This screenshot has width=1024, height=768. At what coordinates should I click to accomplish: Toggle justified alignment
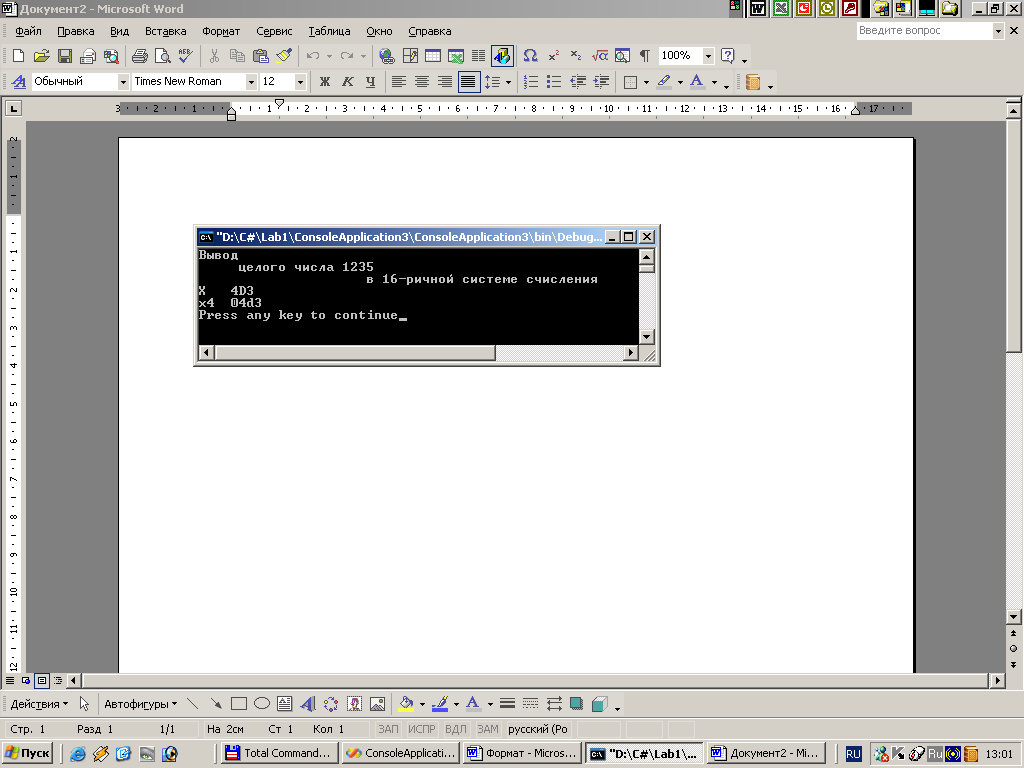coord(468,82)
